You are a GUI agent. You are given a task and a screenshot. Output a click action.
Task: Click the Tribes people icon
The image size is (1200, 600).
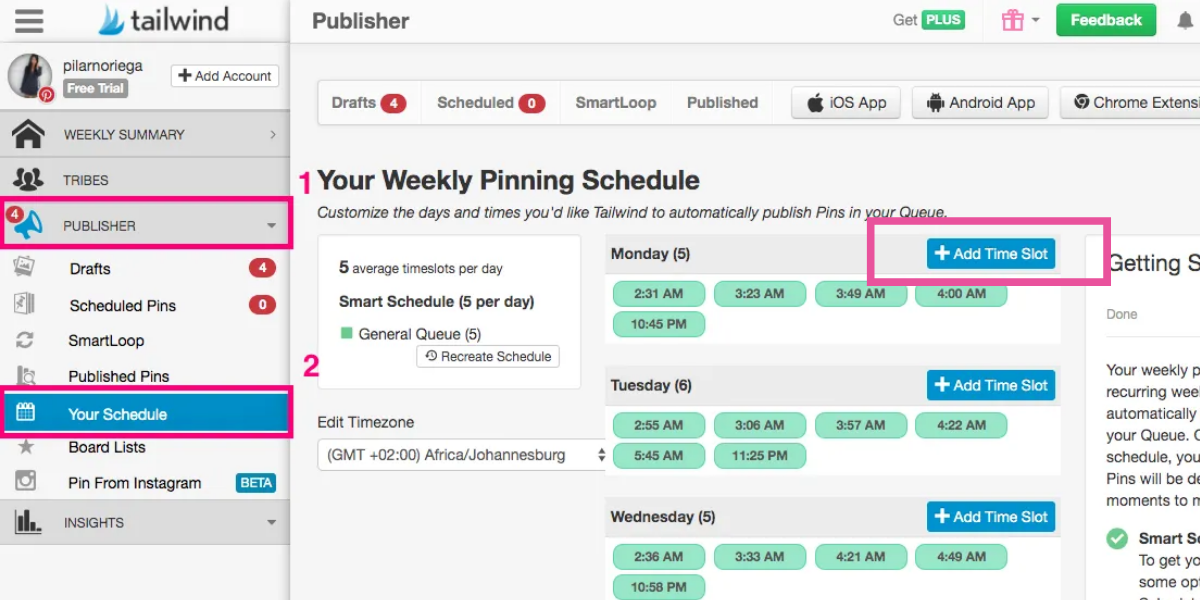(x=28, y=180)
